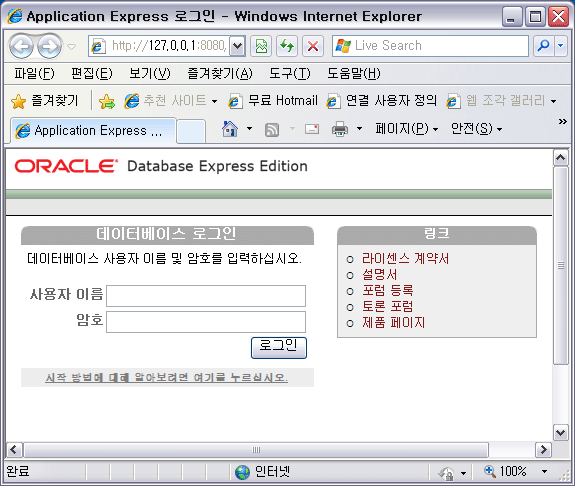Open the 페이지(P) toolbar menu
The height and width of the screenshot is (486, 575).
click(x=406, y=129)
